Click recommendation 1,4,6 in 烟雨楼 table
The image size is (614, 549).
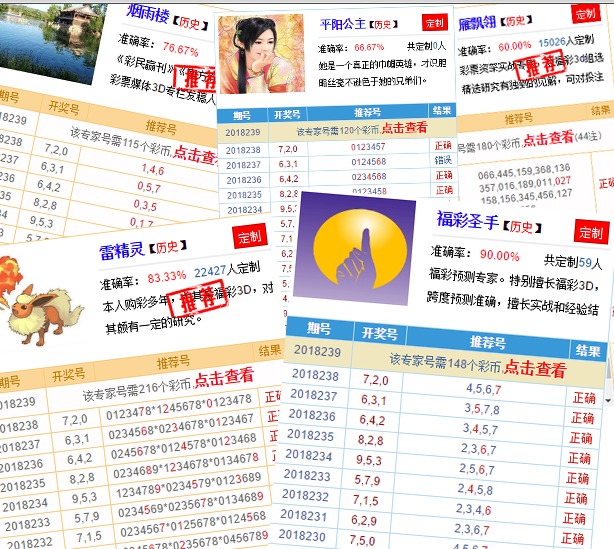(153, 170)
